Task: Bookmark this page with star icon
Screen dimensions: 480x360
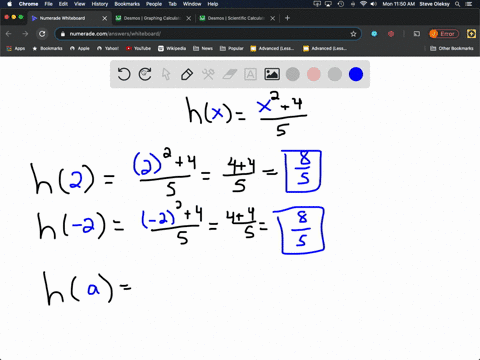Action: click(353, 34)
